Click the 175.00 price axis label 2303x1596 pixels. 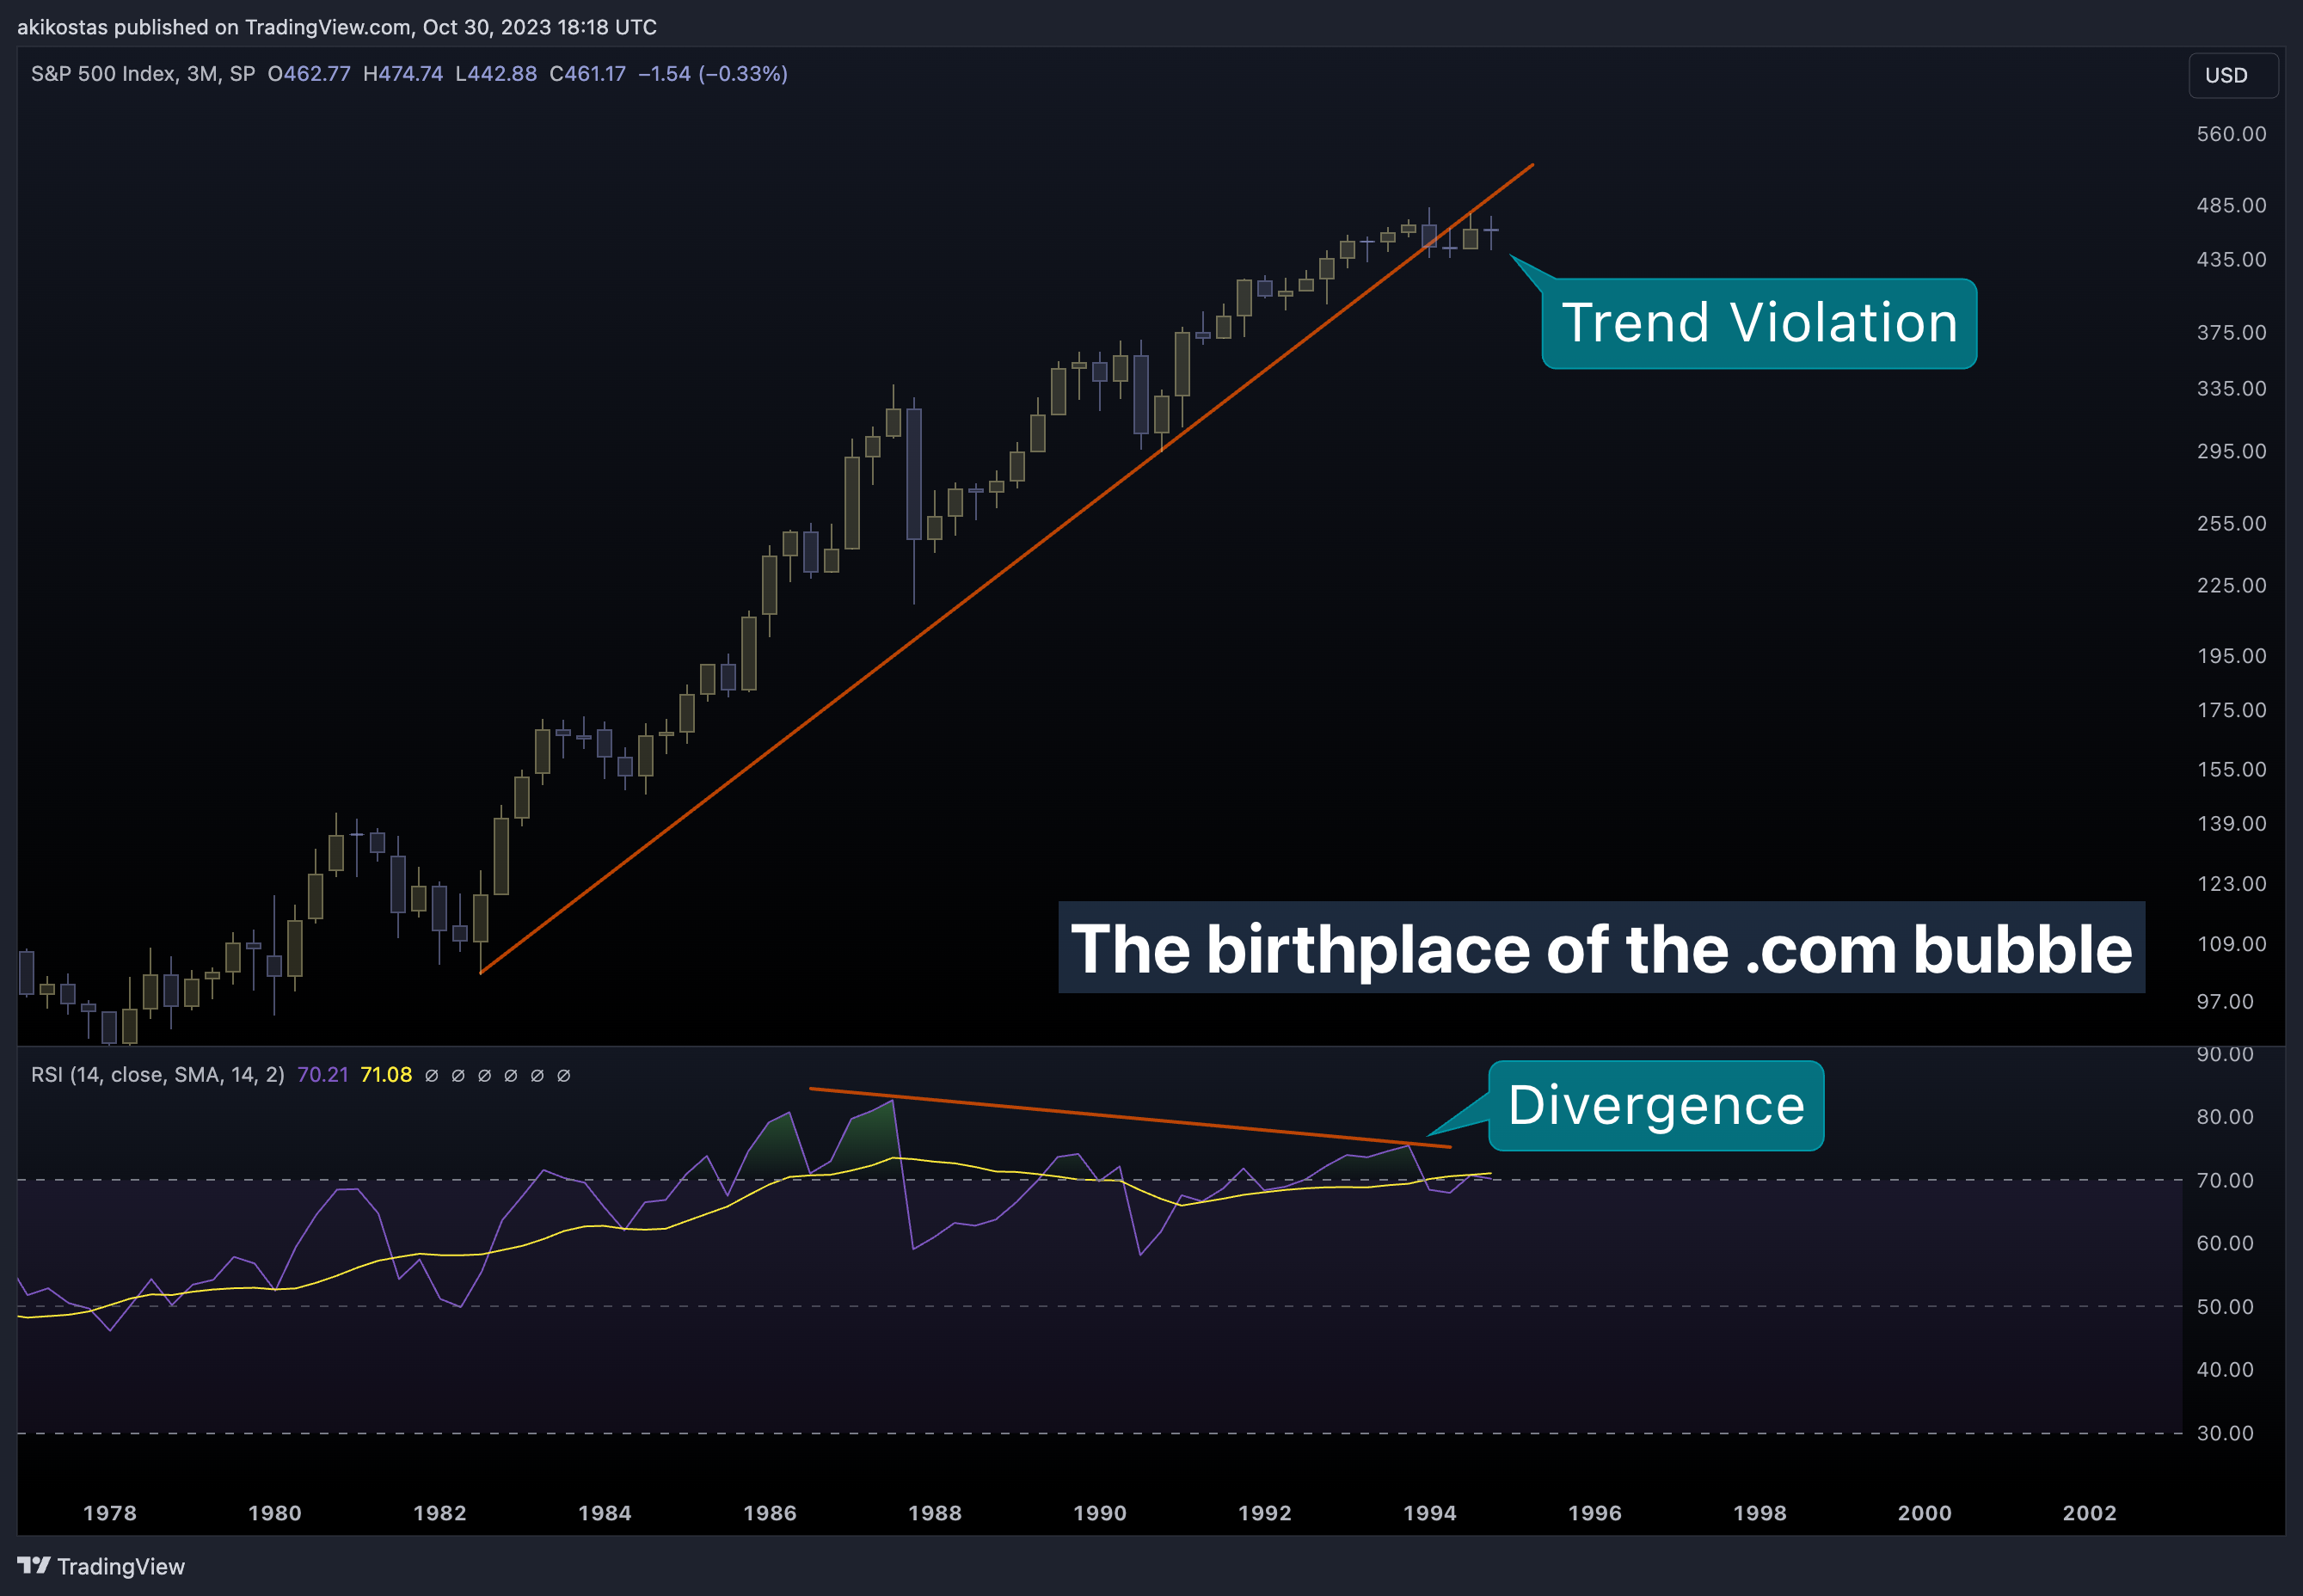click(x=2231, y=710)
